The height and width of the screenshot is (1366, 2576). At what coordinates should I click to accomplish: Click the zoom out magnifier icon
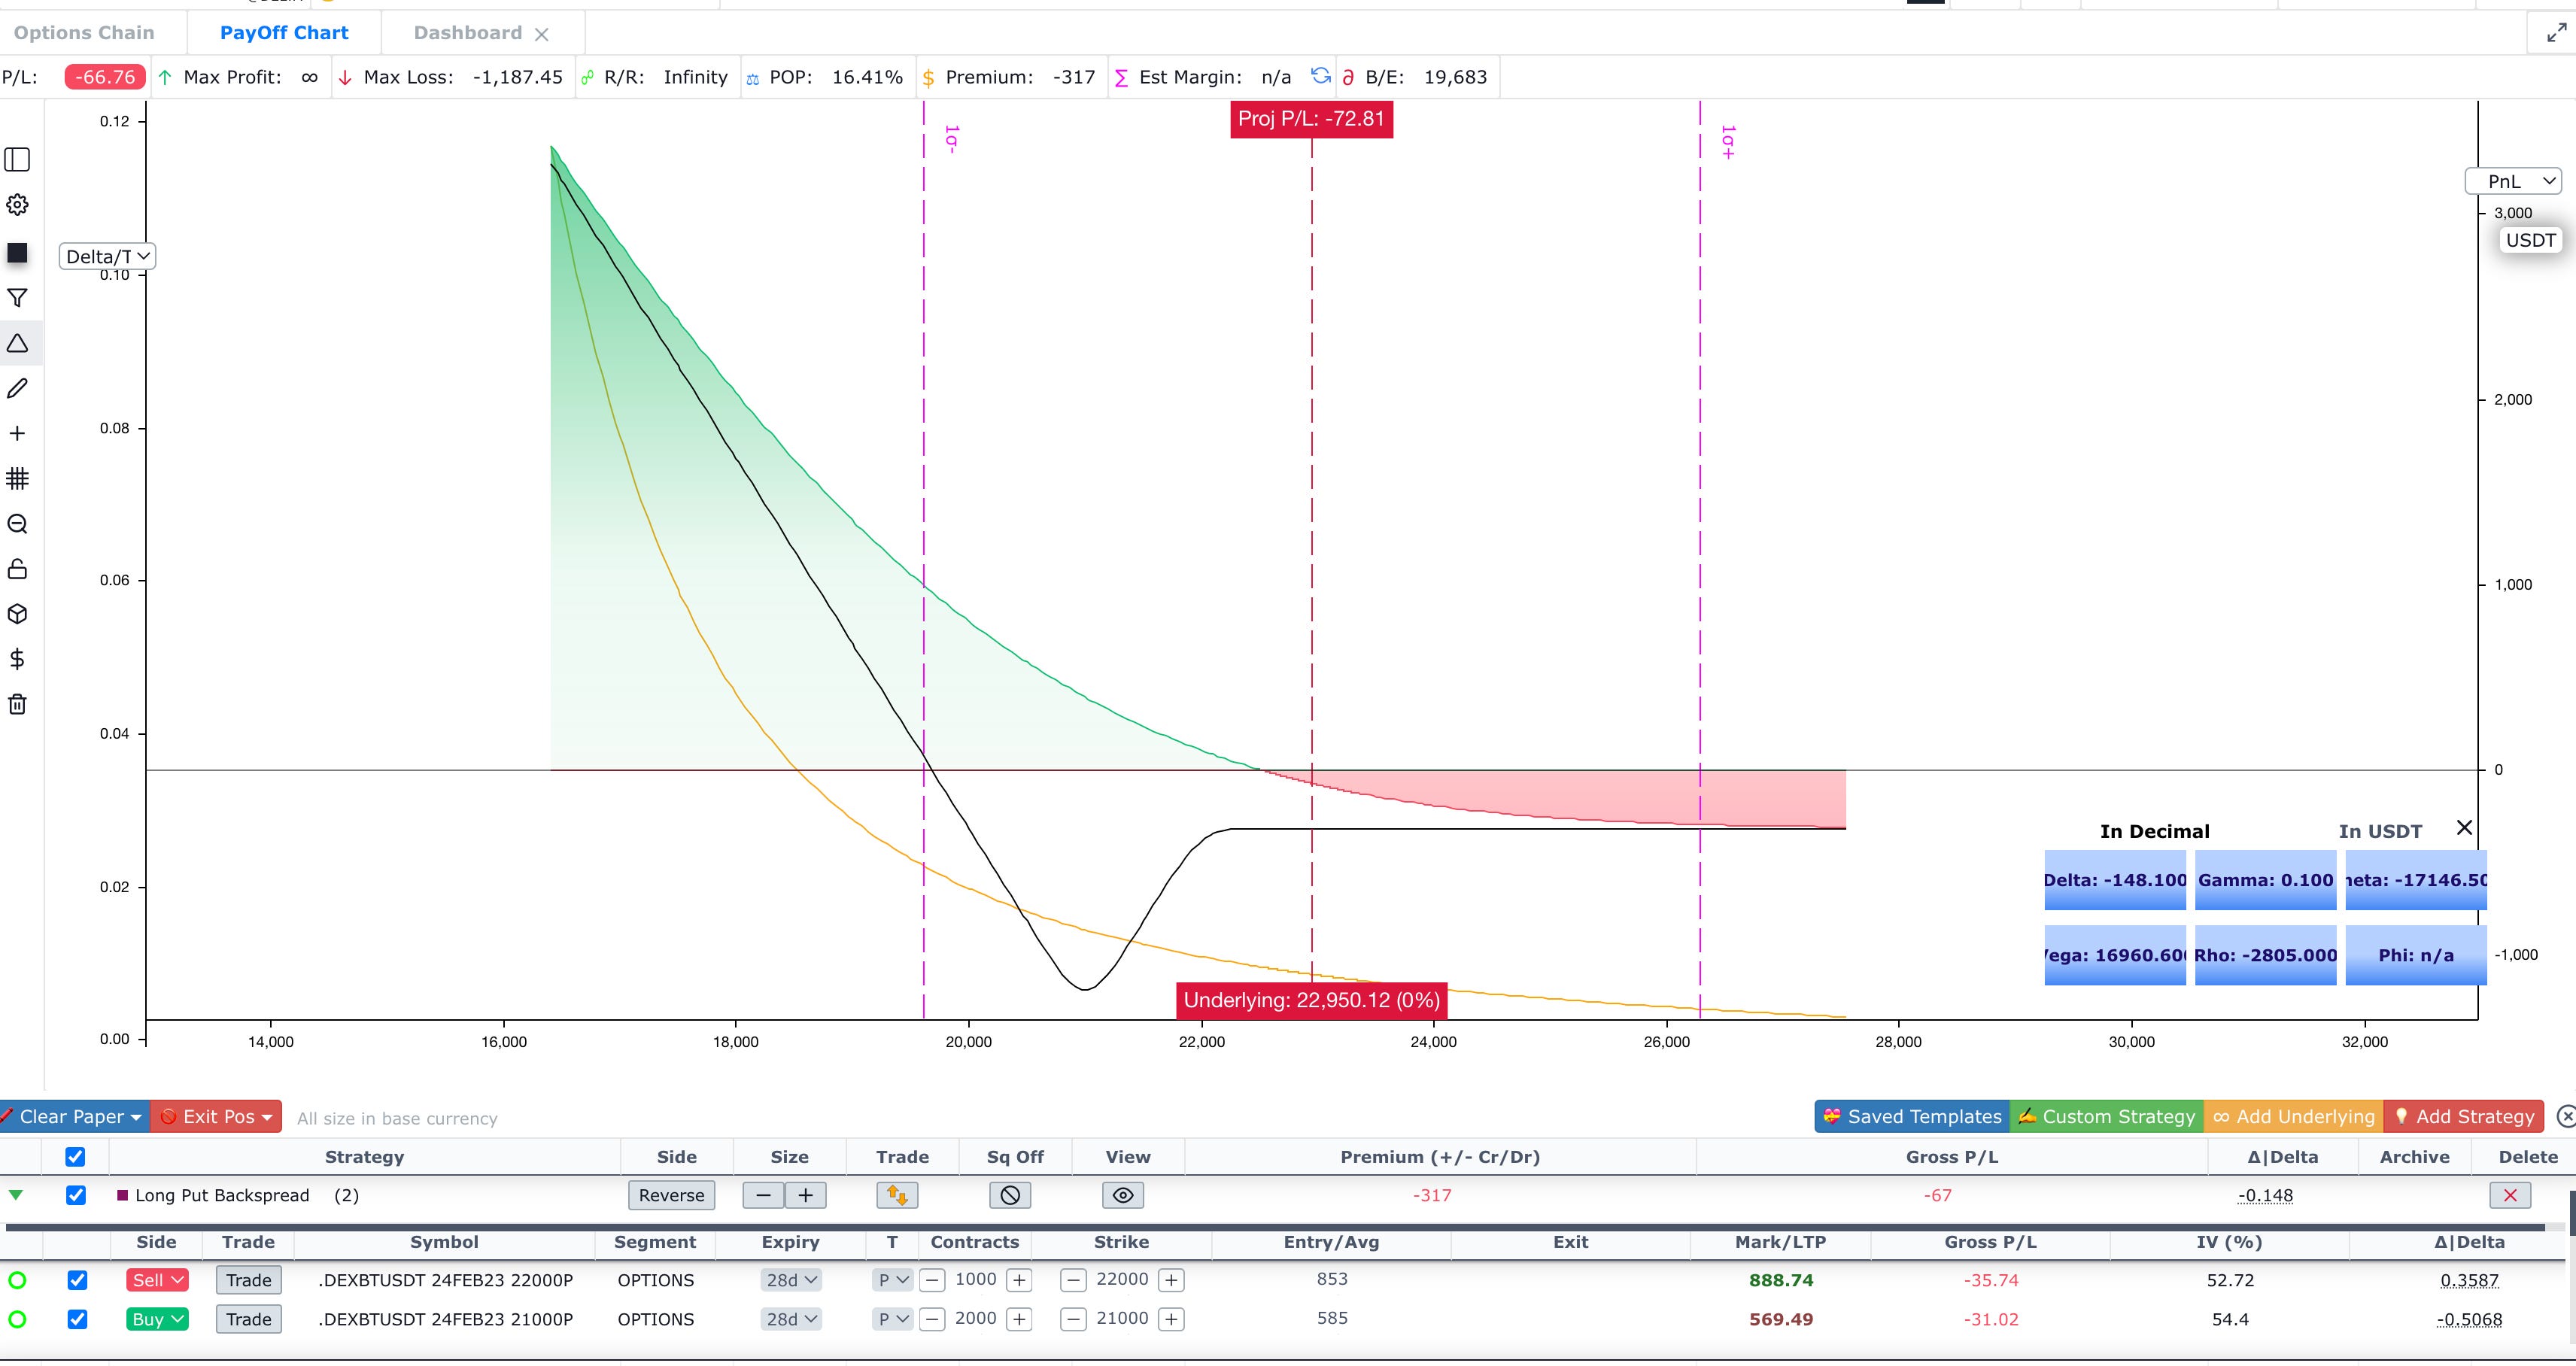17,524
